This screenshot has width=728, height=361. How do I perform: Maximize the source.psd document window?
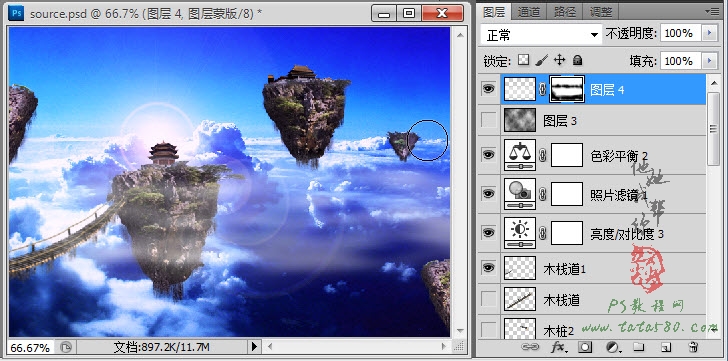click(409, 13)
